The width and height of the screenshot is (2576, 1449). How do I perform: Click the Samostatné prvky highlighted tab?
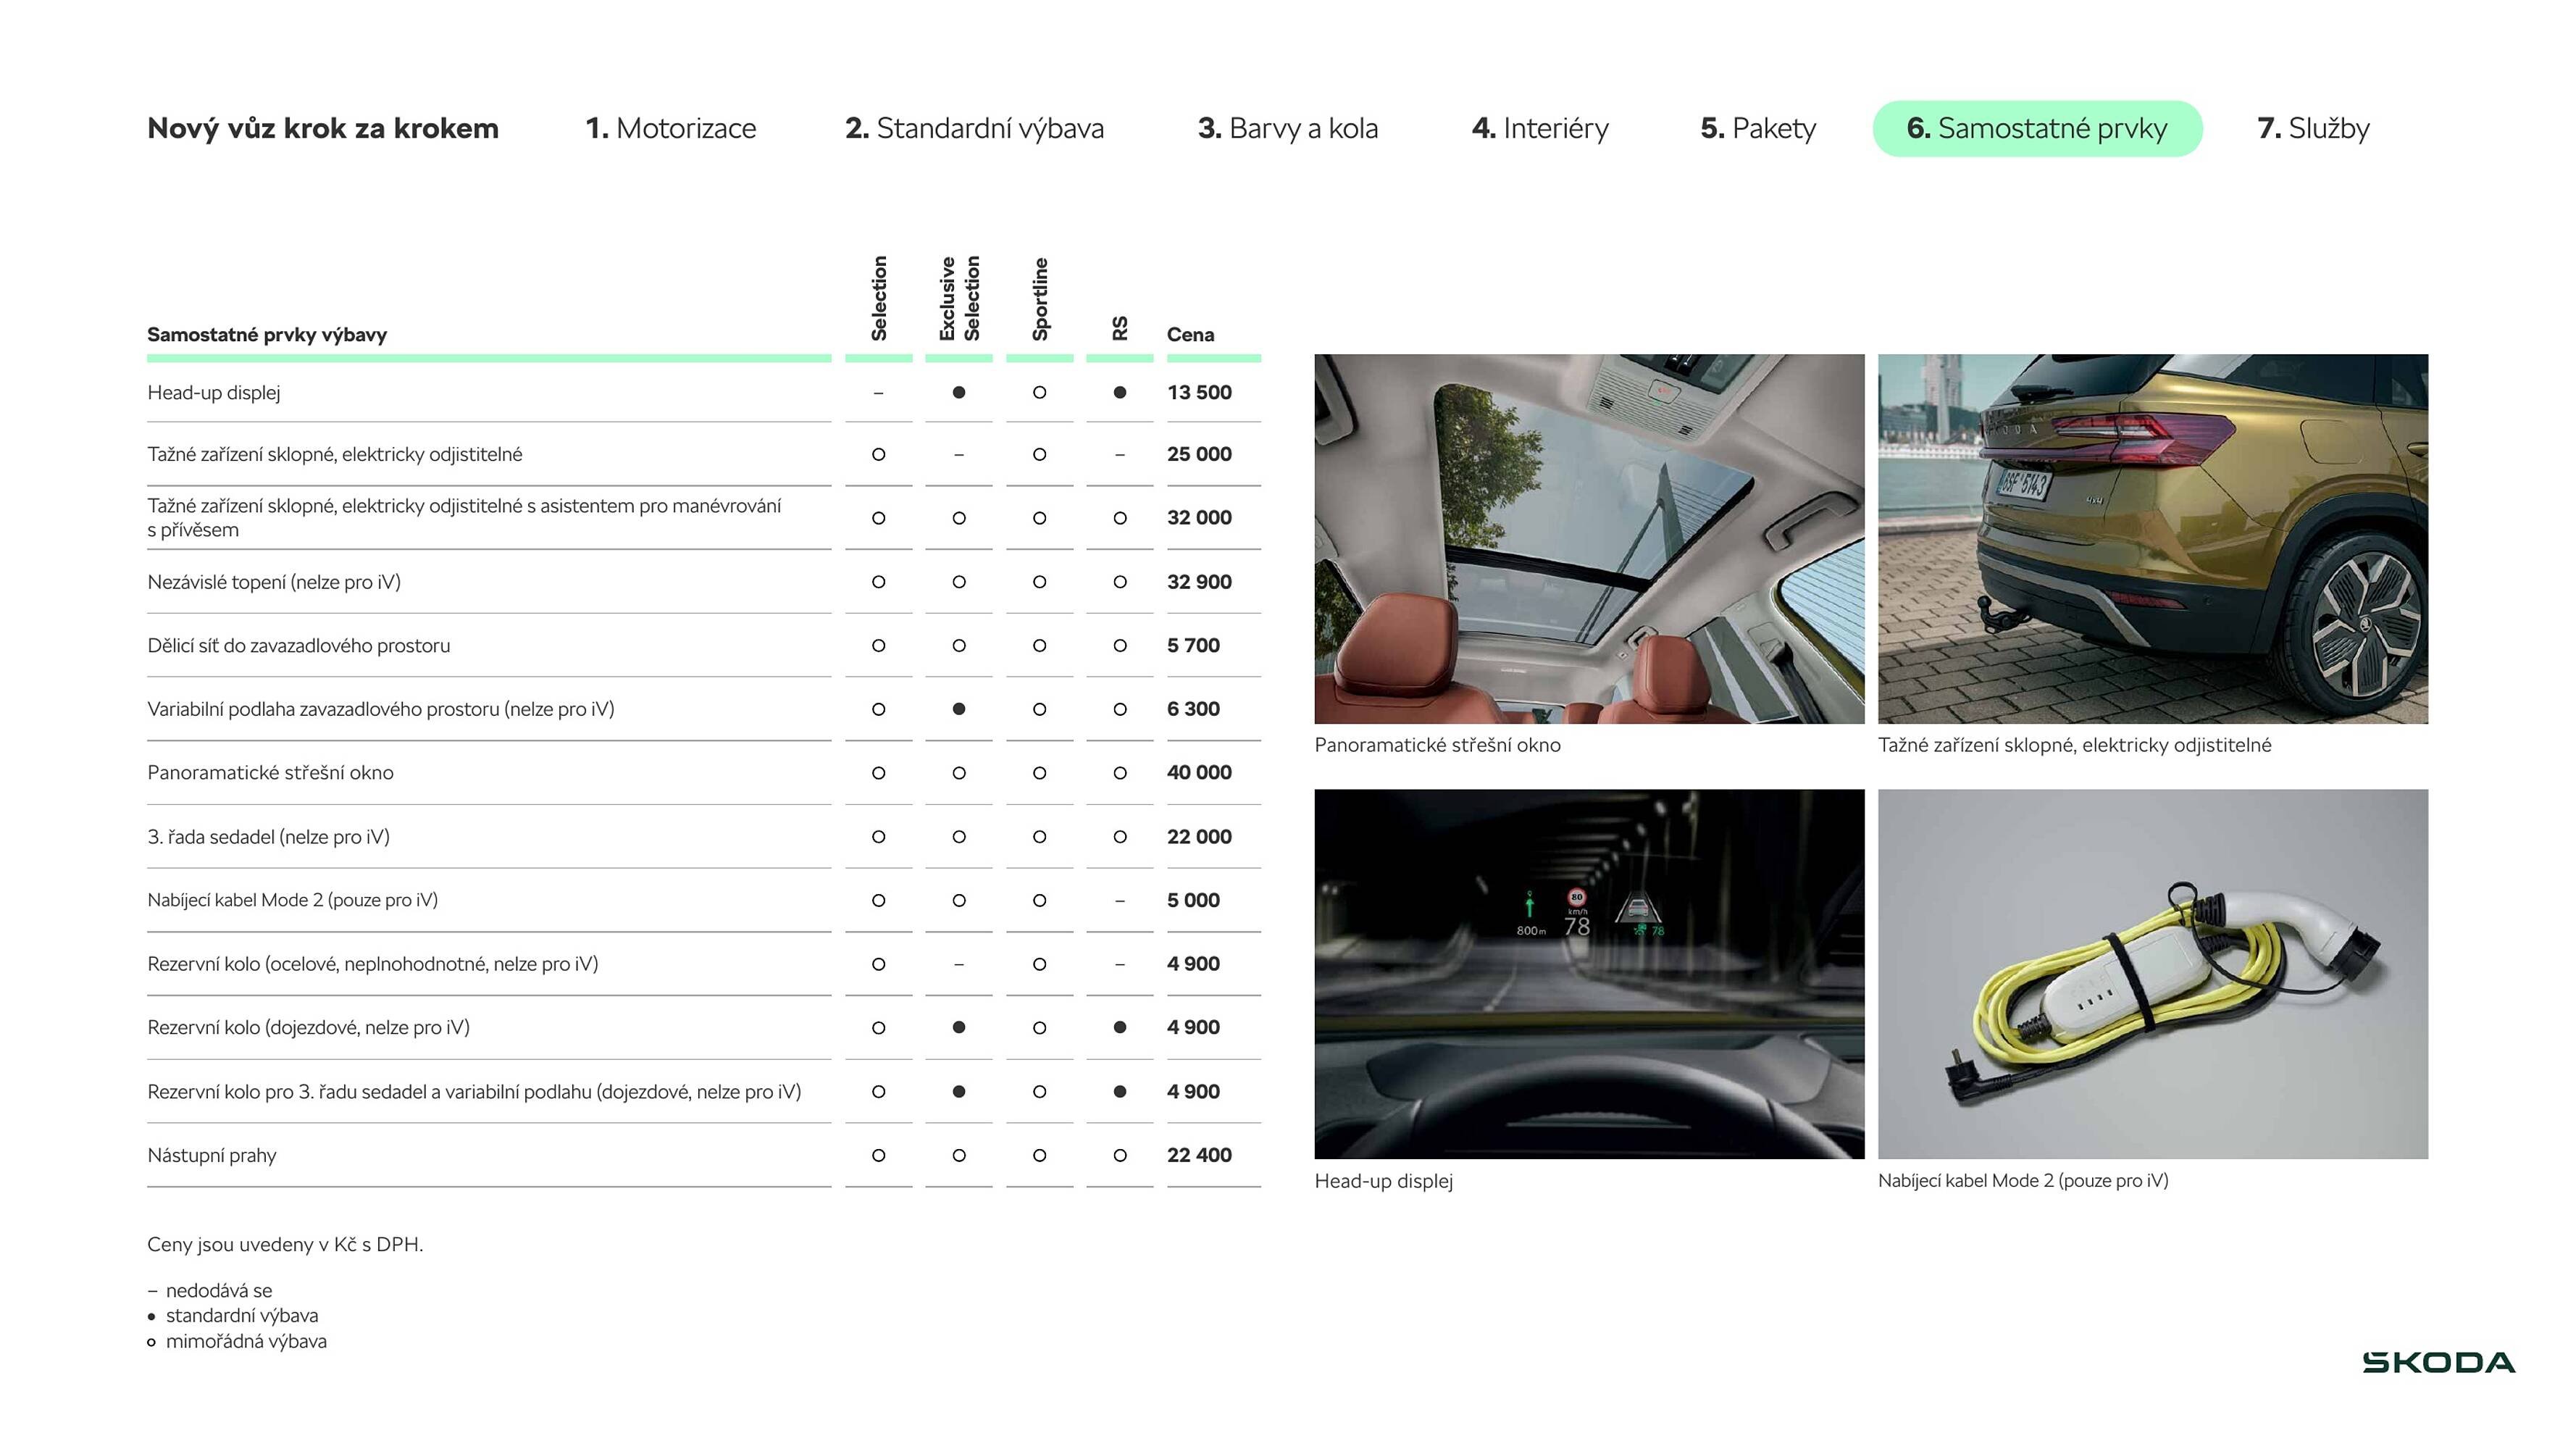pos(2036,128)
